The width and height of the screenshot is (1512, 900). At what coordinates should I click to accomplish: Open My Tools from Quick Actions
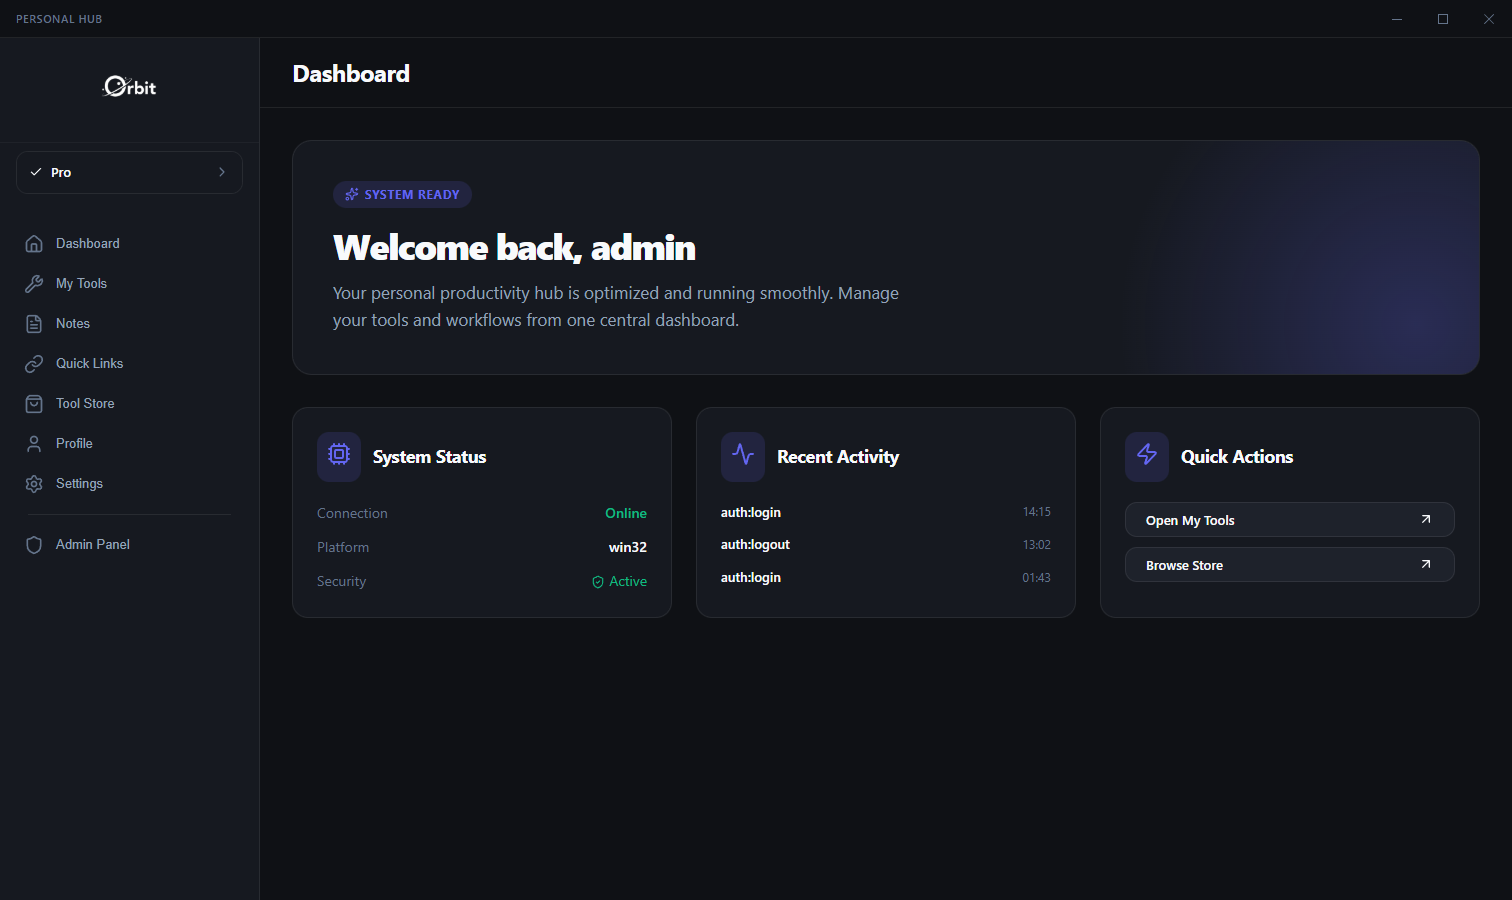coord(1289,519)
